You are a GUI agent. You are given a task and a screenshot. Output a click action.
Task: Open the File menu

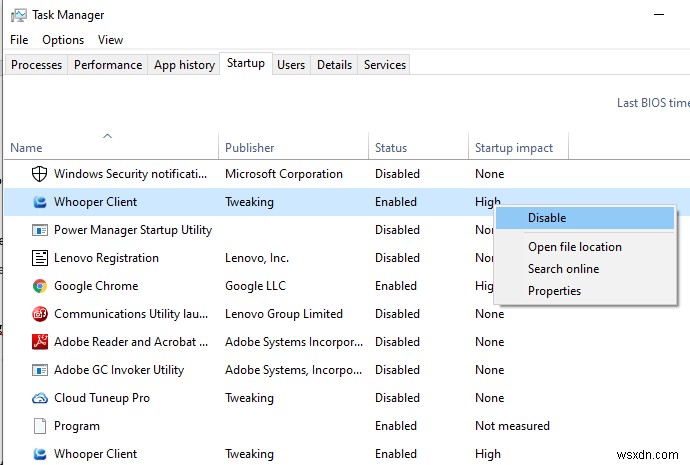[19, 40]
